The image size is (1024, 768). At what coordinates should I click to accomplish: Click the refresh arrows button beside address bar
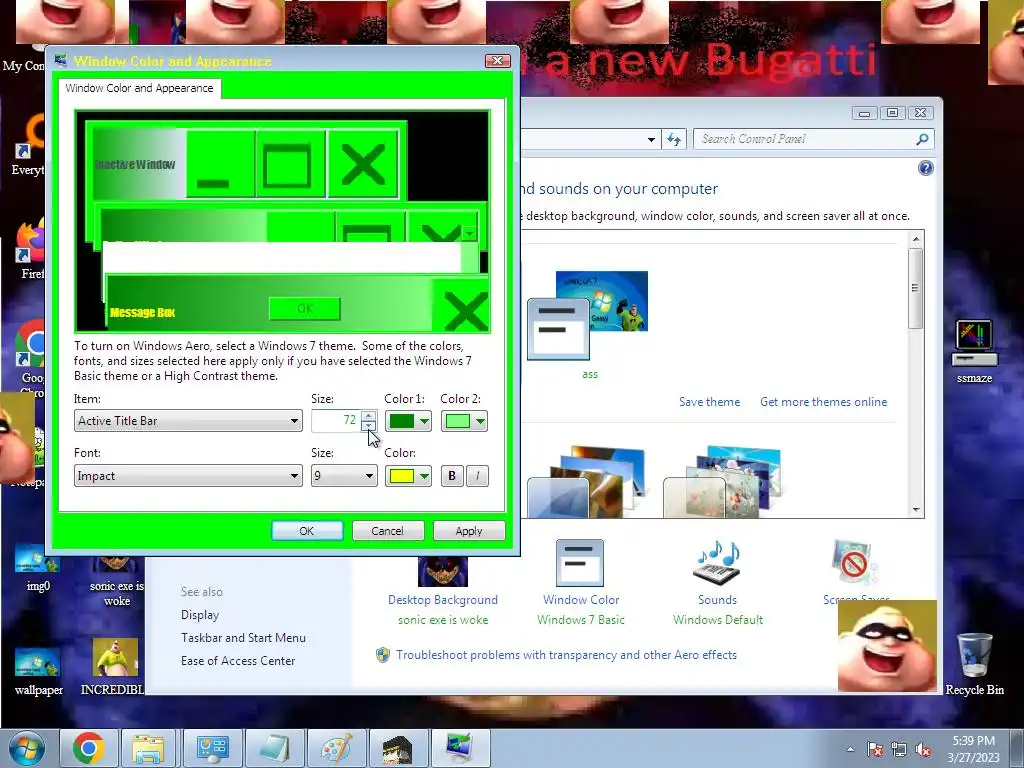(x=674, y=139)
